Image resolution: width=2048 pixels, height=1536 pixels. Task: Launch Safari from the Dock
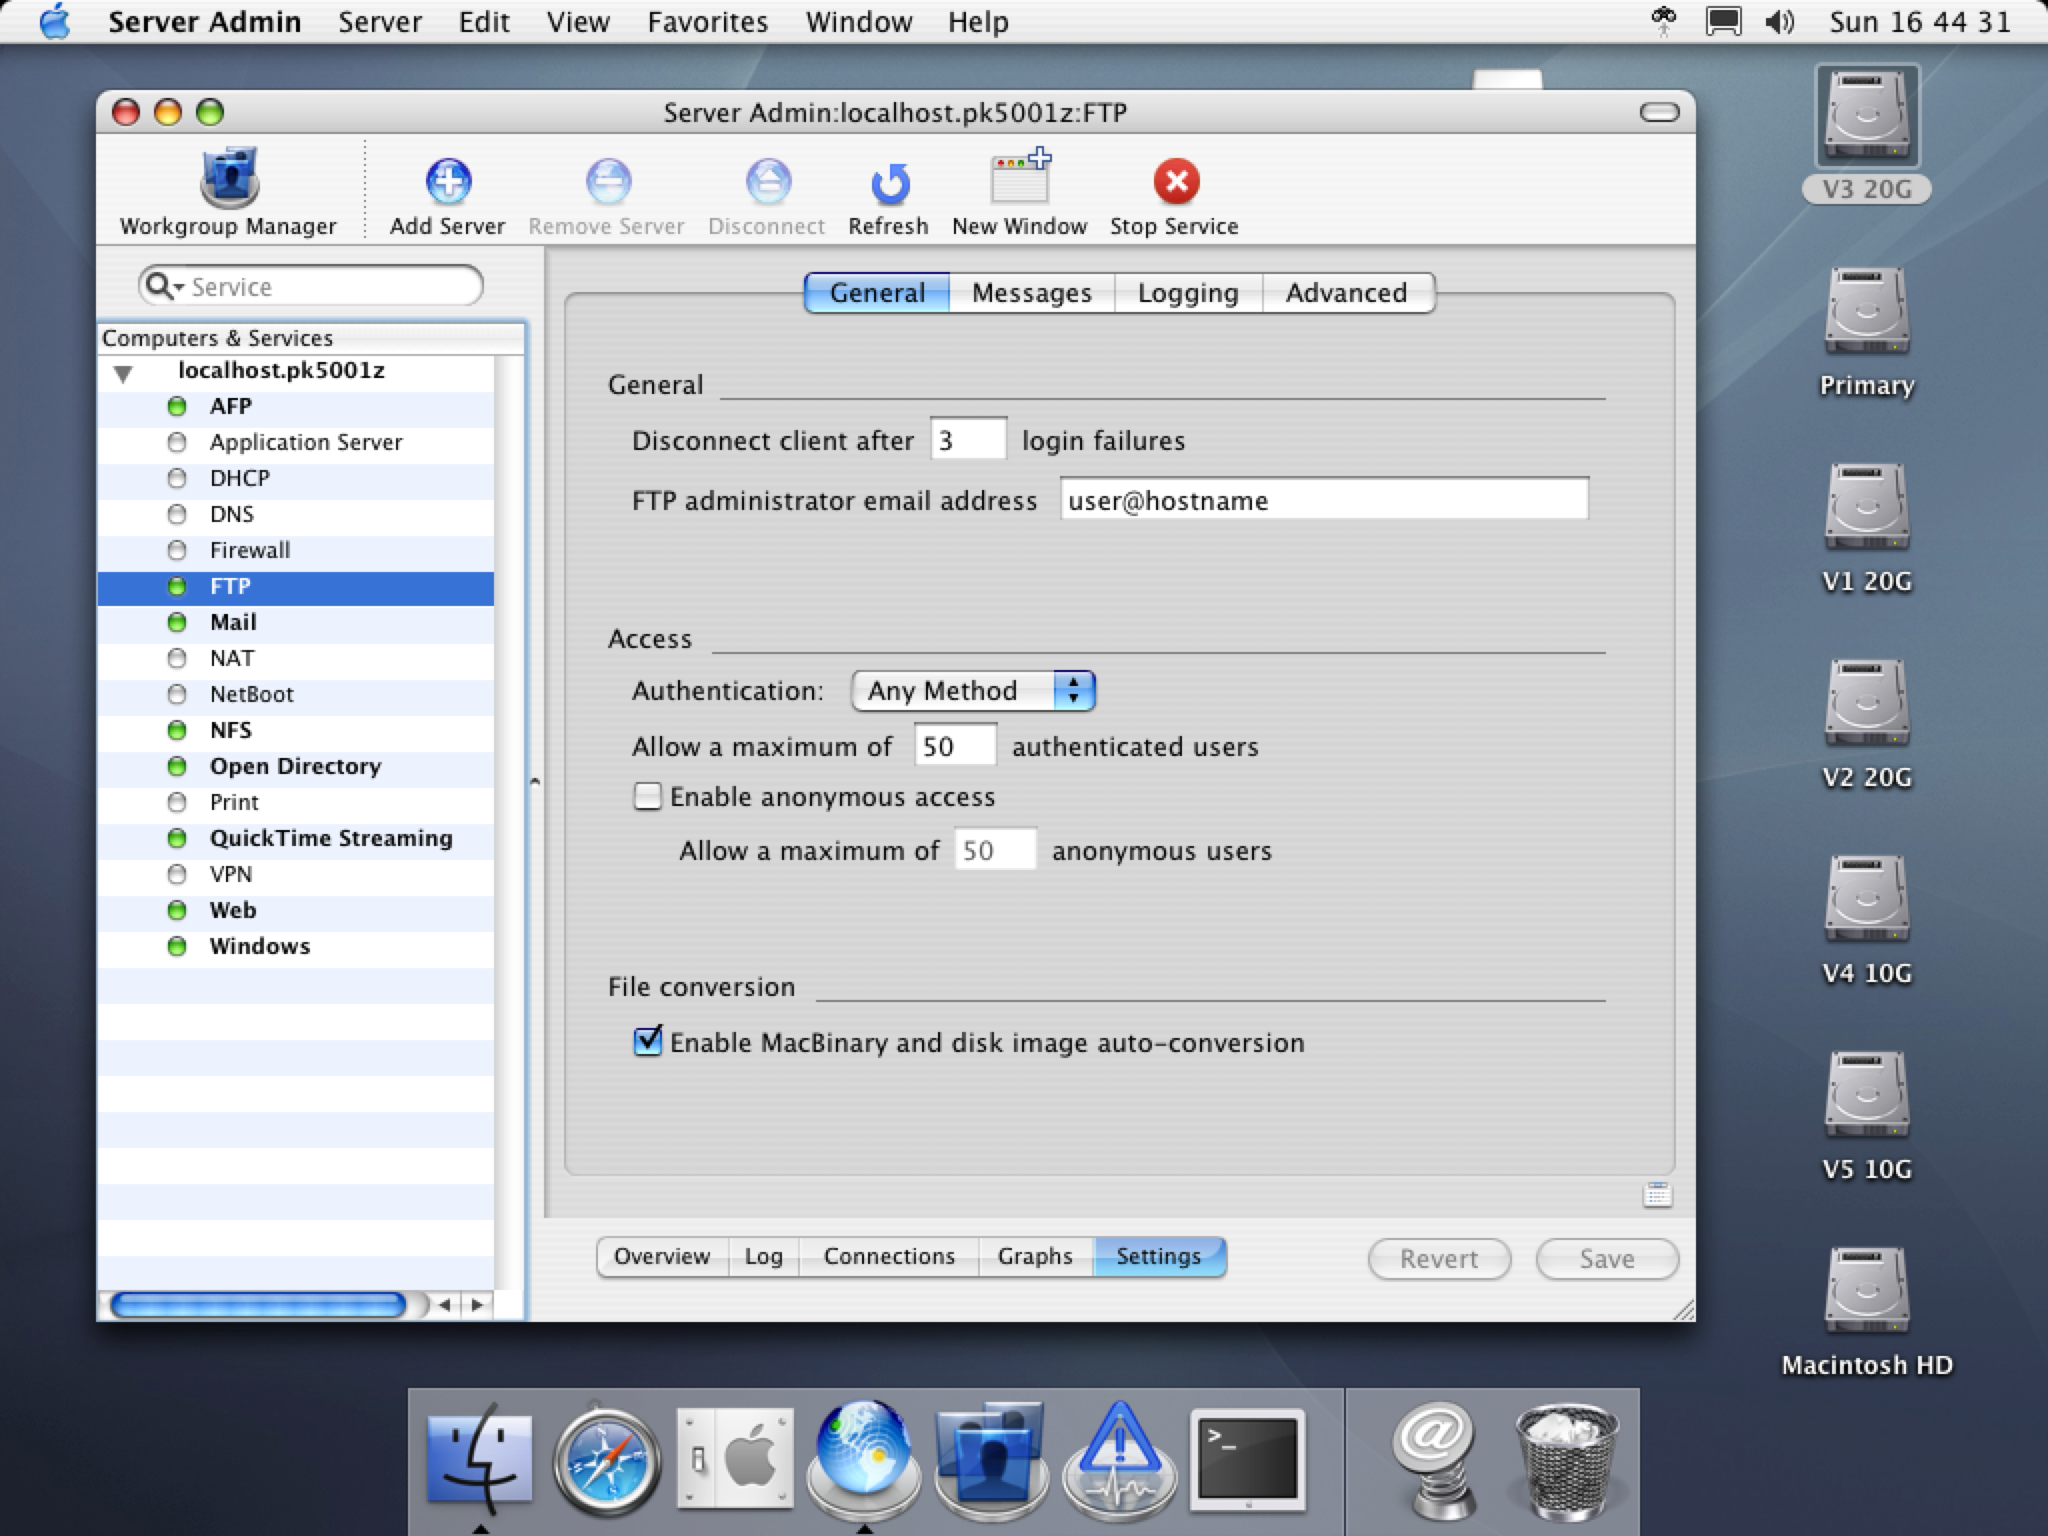pyautogui.click(x=607, y=1462)
